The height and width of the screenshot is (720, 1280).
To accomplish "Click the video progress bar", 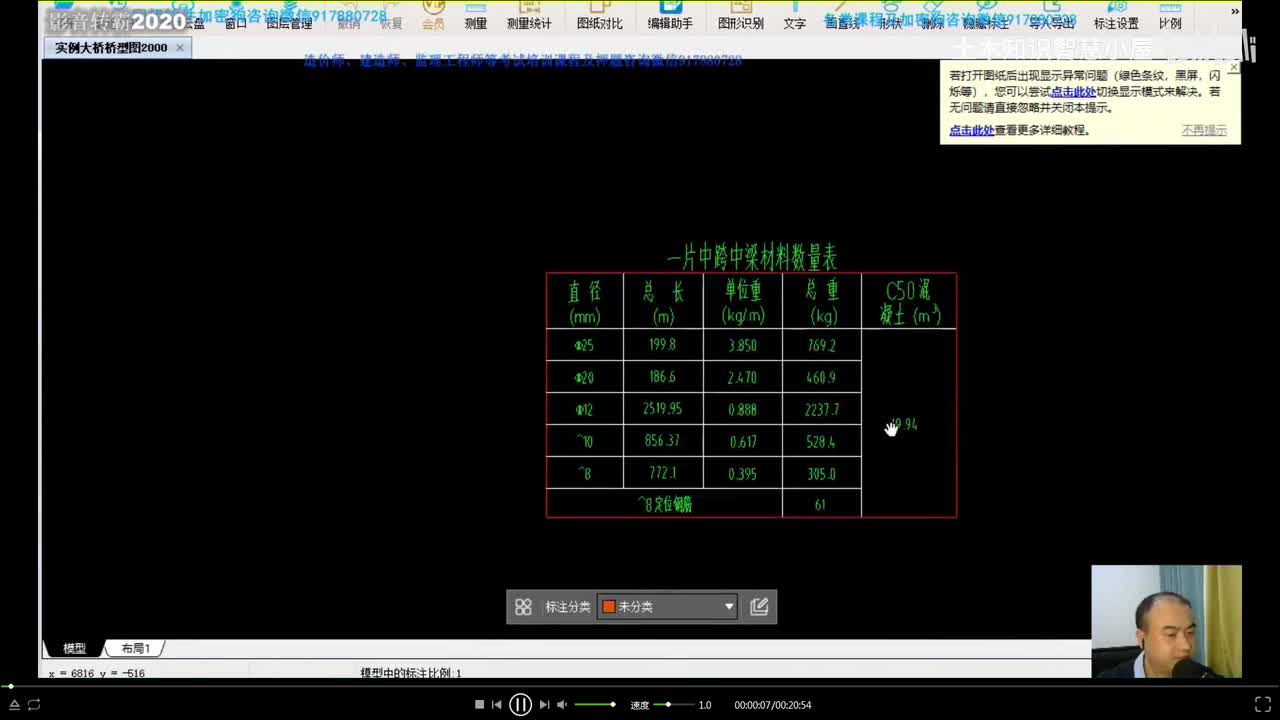I will [x=640, y=687].
